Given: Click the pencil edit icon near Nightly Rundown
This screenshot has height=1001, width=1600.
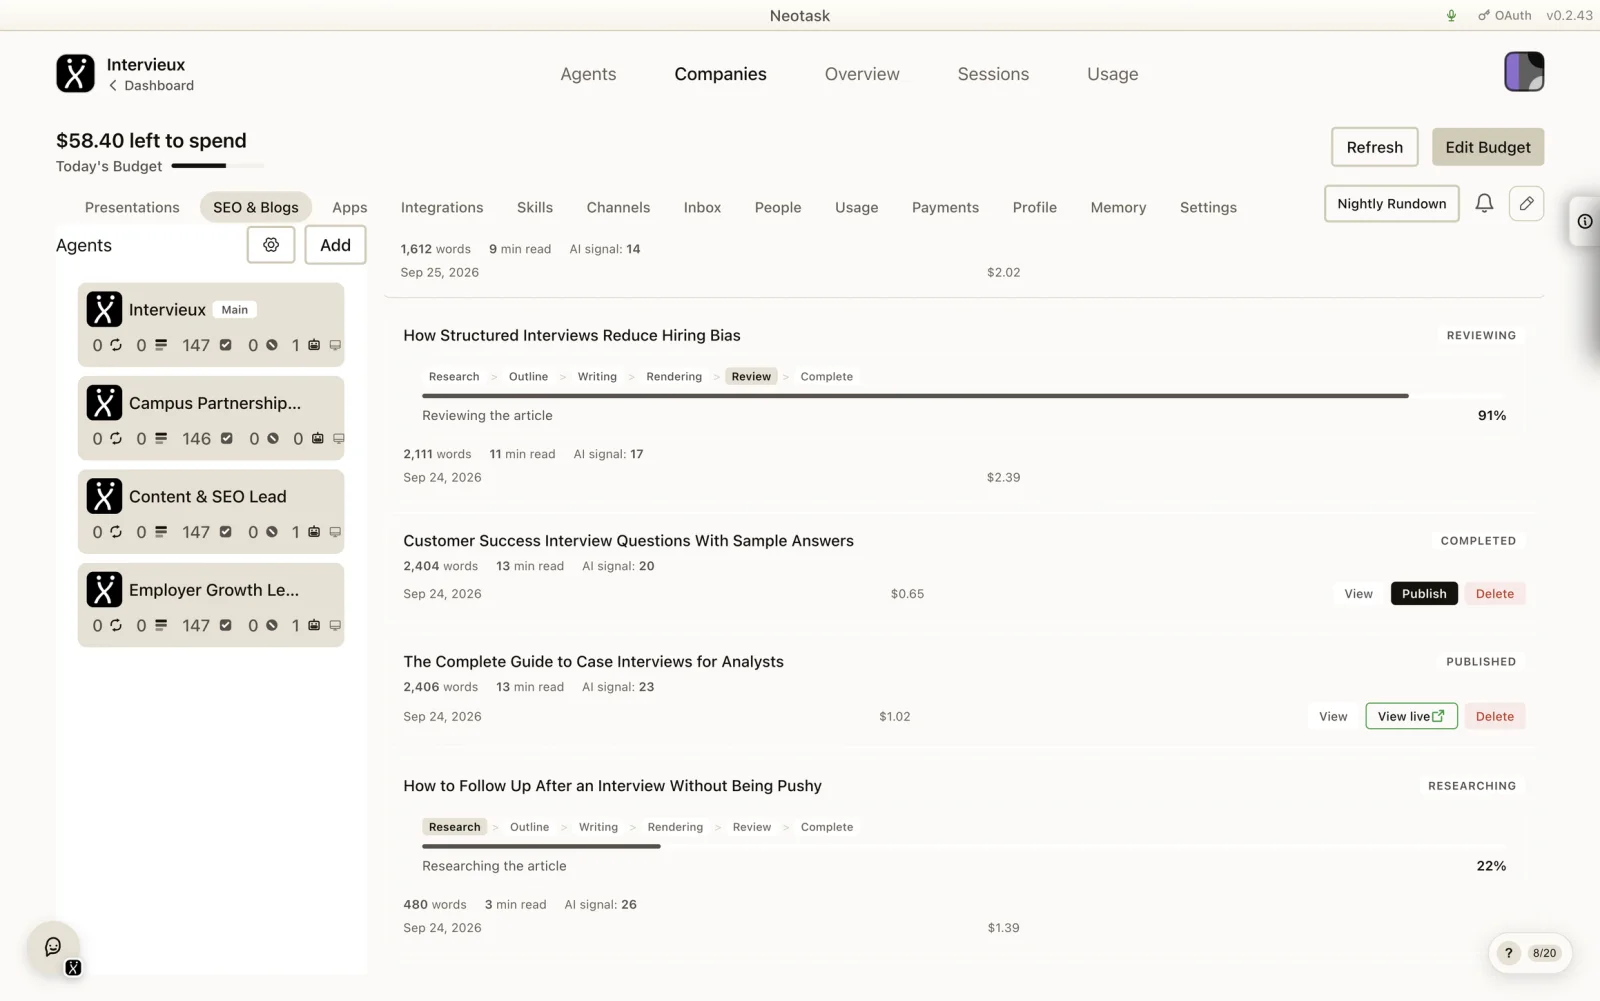Looking at the screenshot, I should click(x=1526, y=203).
